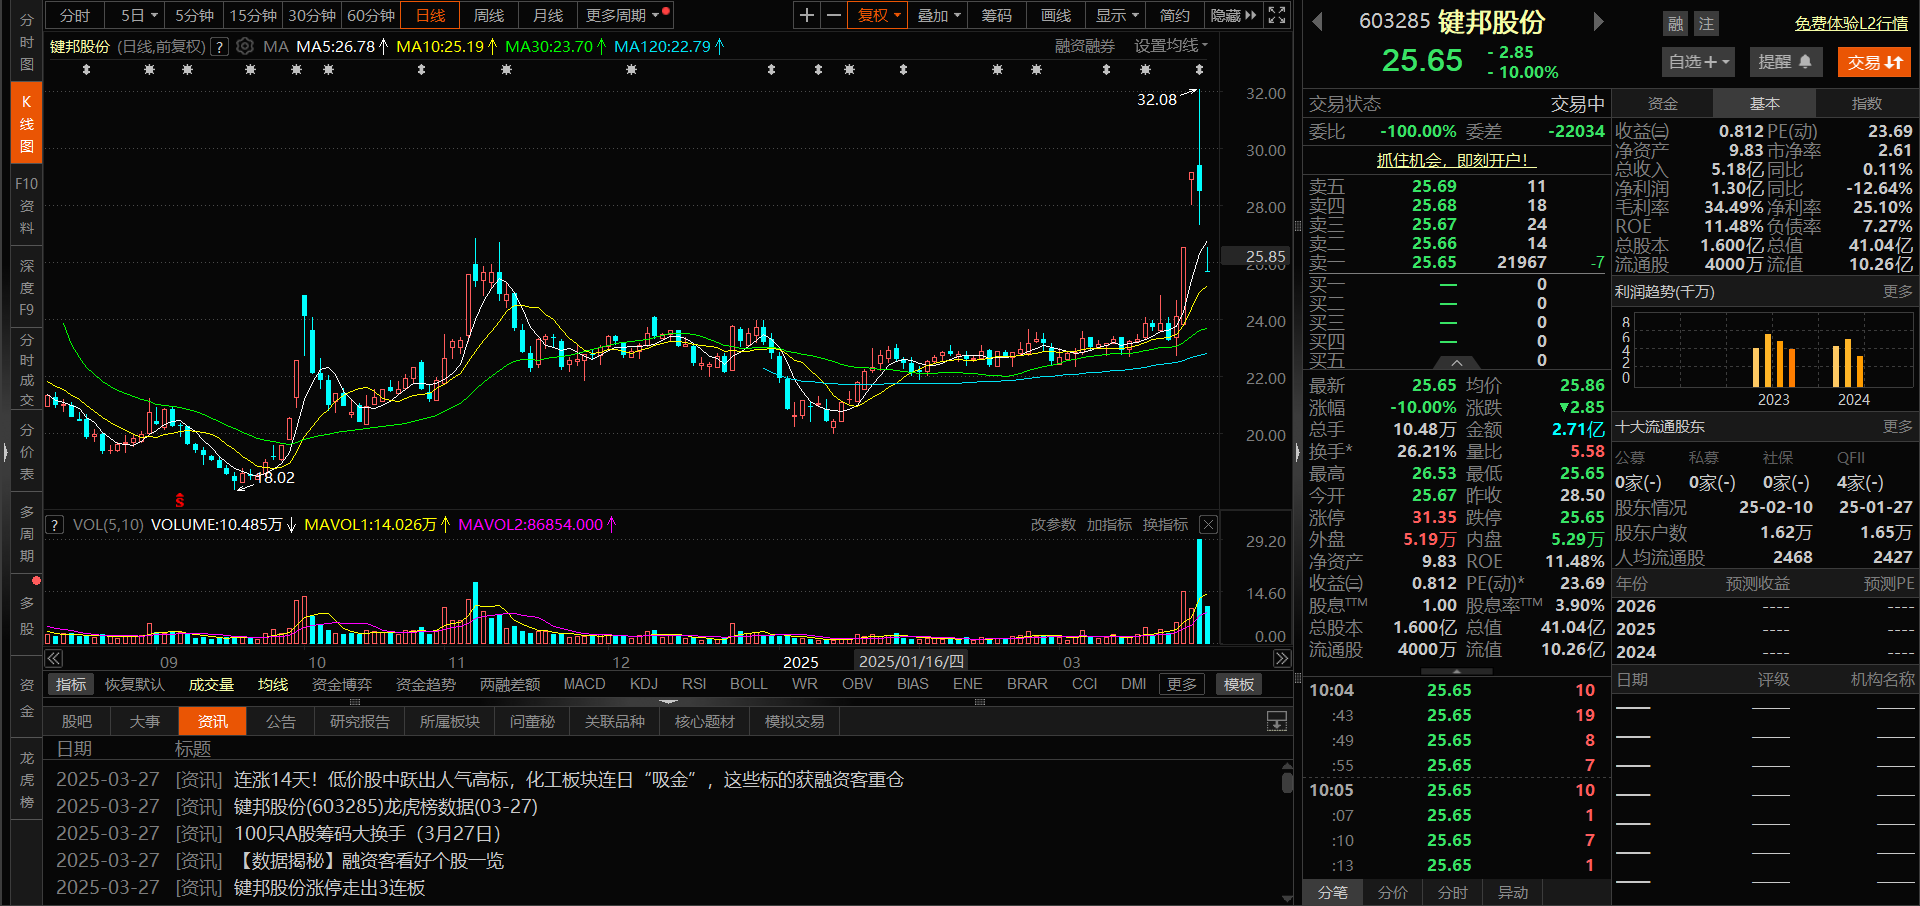Jump chart timeline to earliest with left double-arrow
This screenshot has height=906, width=1920.
click(x=54, y=658)
